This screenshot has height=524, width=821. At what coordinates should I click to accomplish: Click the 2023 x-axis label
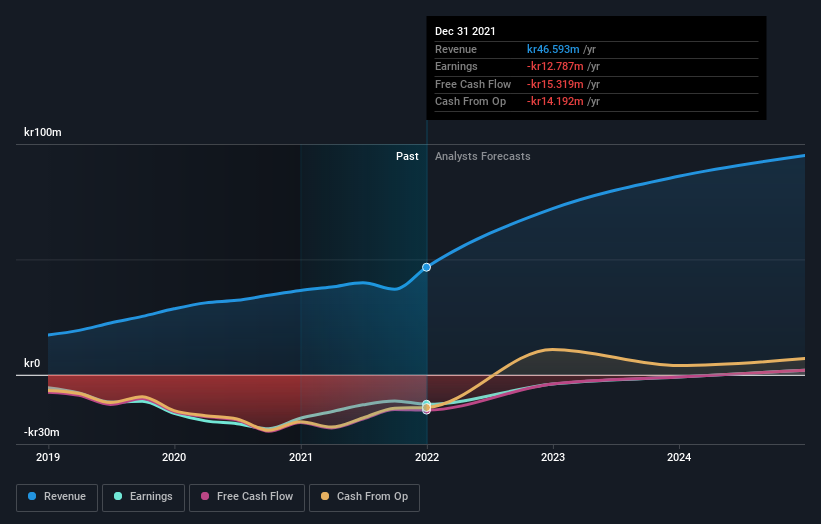(x=553, y=457)
